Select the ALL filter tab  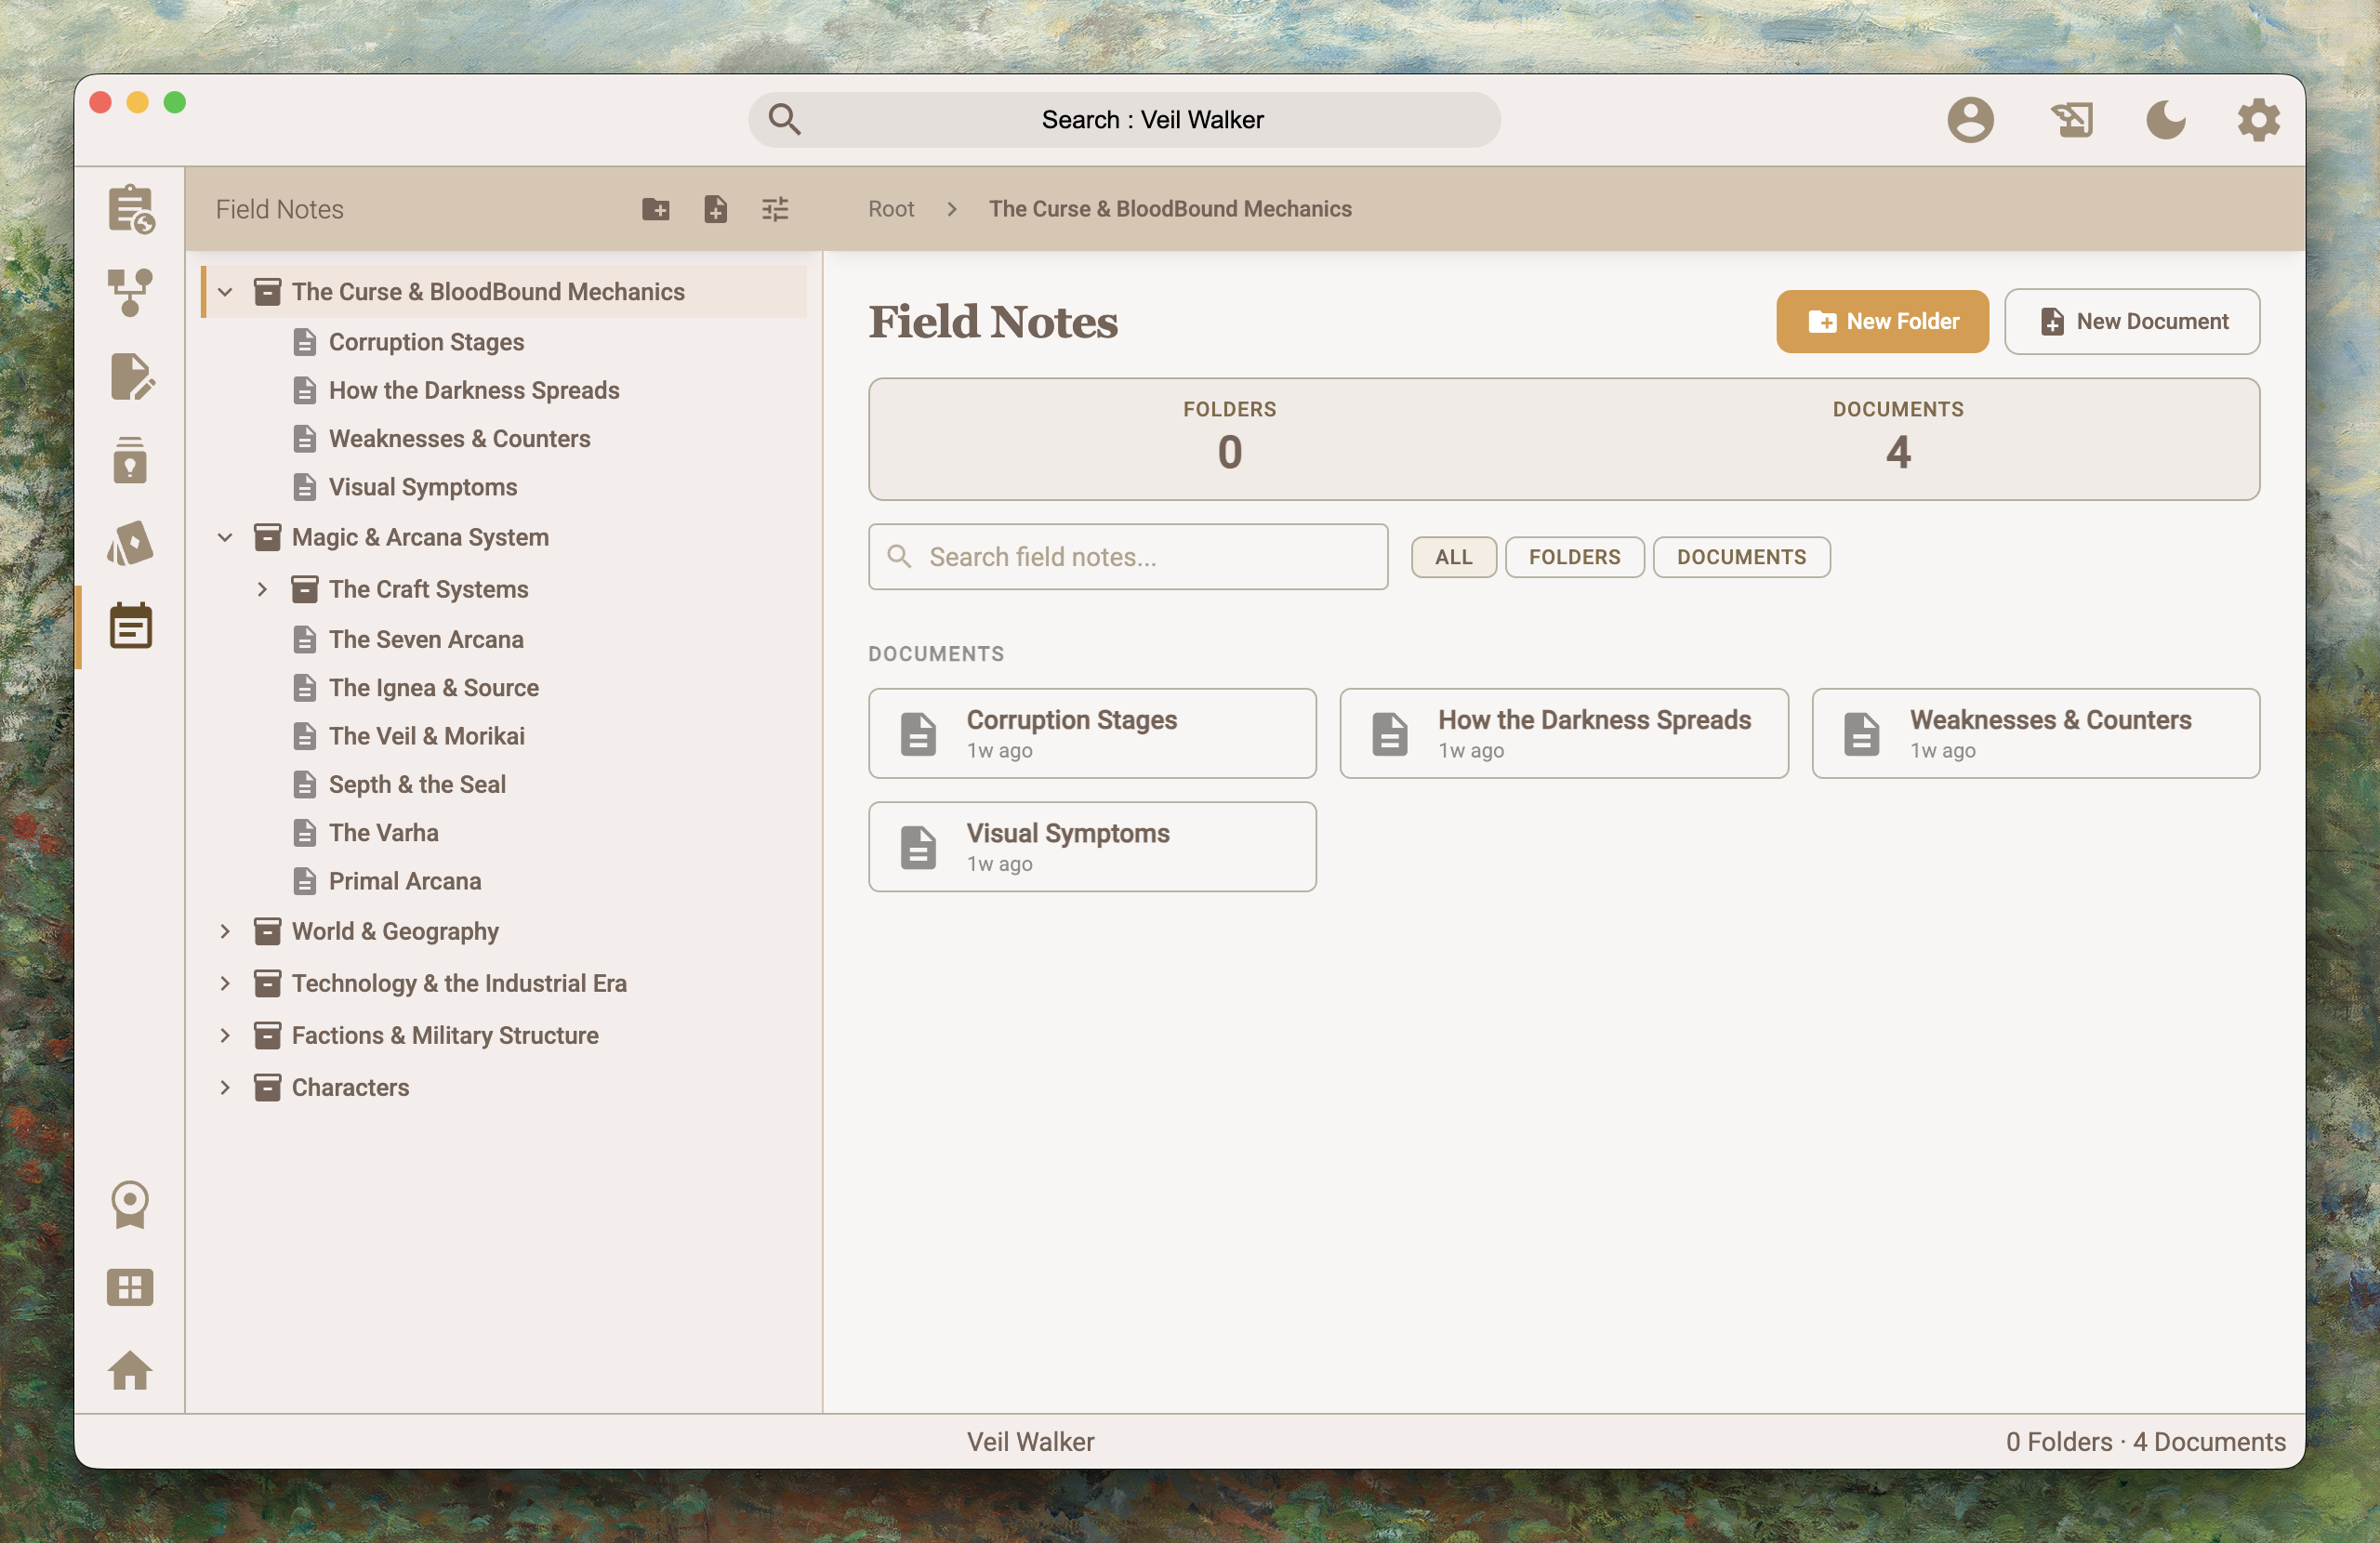(x=1453, y=557)
